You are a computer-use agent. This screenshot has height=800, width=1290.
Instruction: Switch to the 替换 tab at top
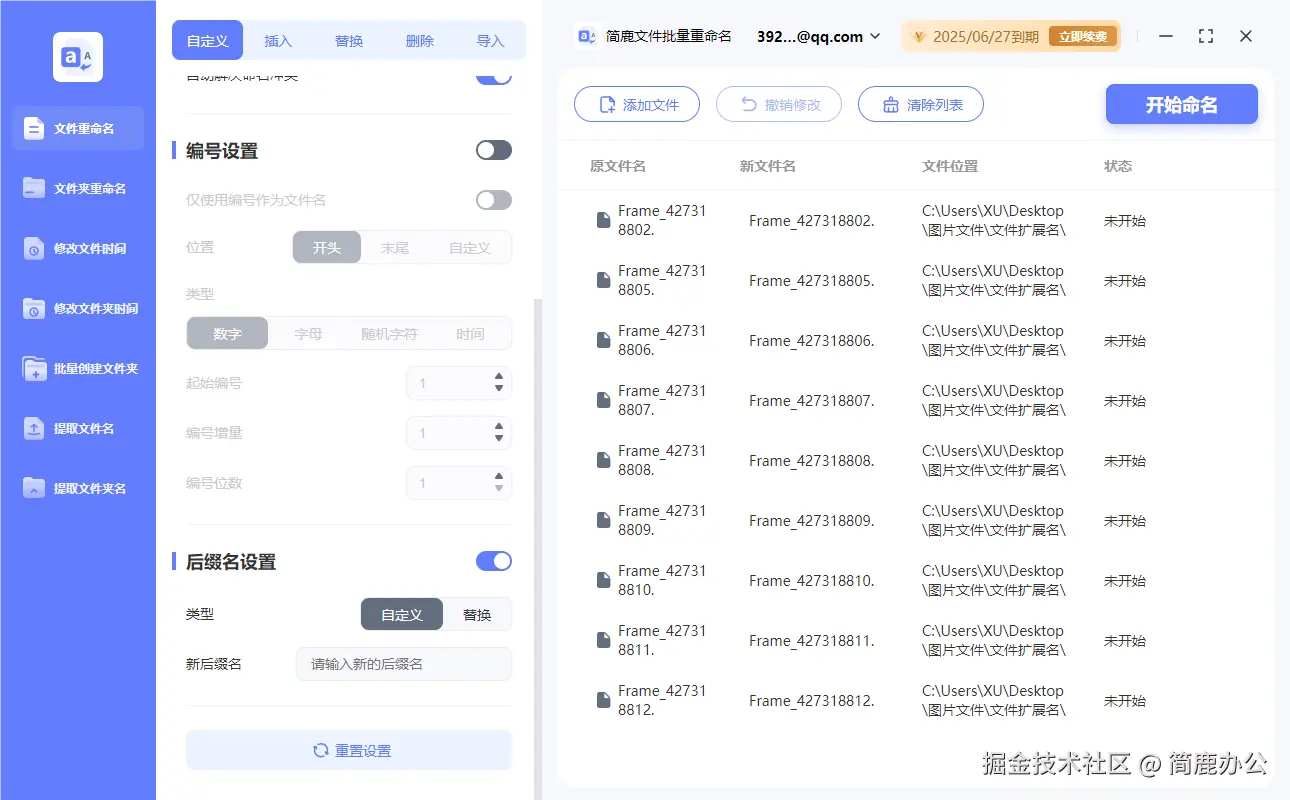349,41
